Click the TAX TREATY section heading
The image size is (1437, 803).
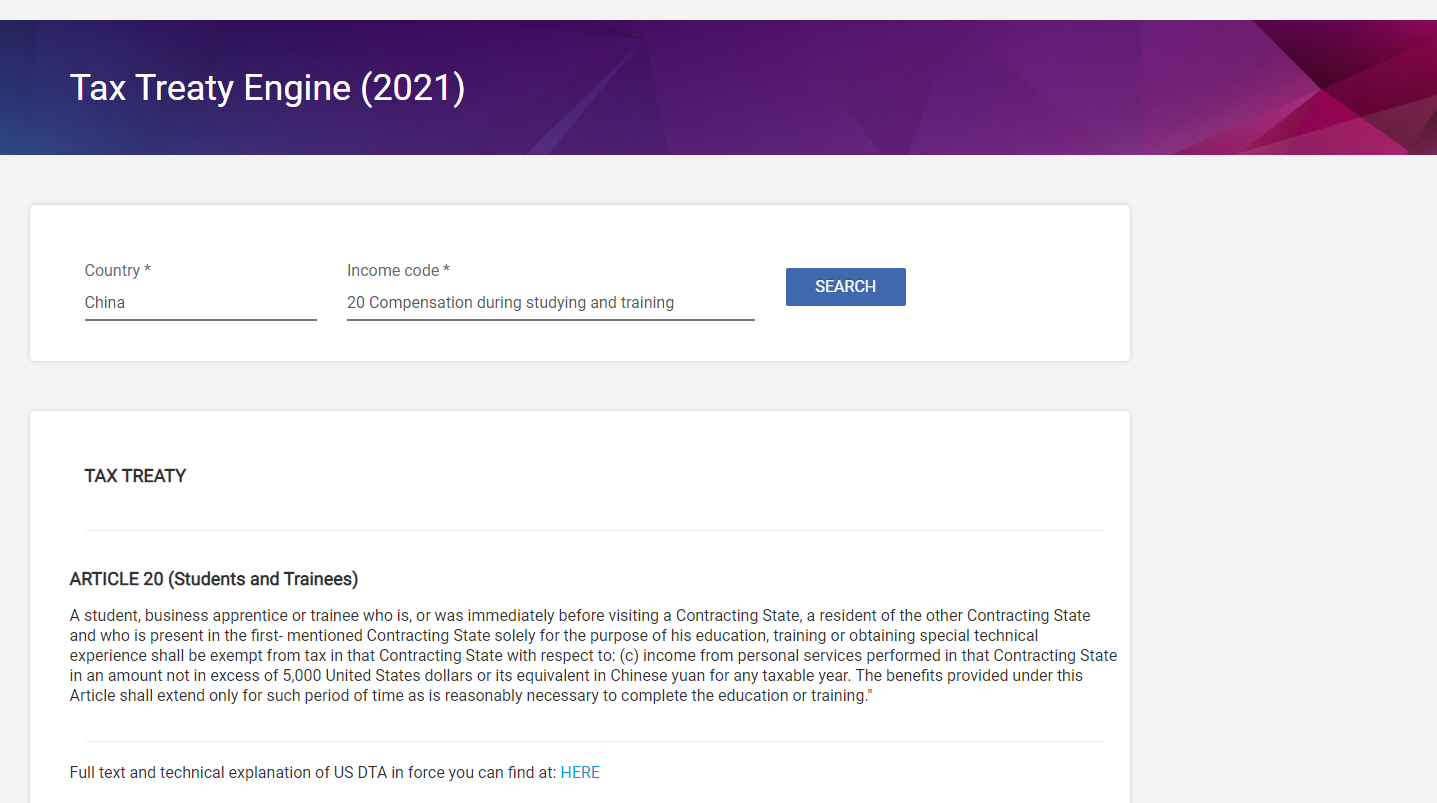[135, 476]
